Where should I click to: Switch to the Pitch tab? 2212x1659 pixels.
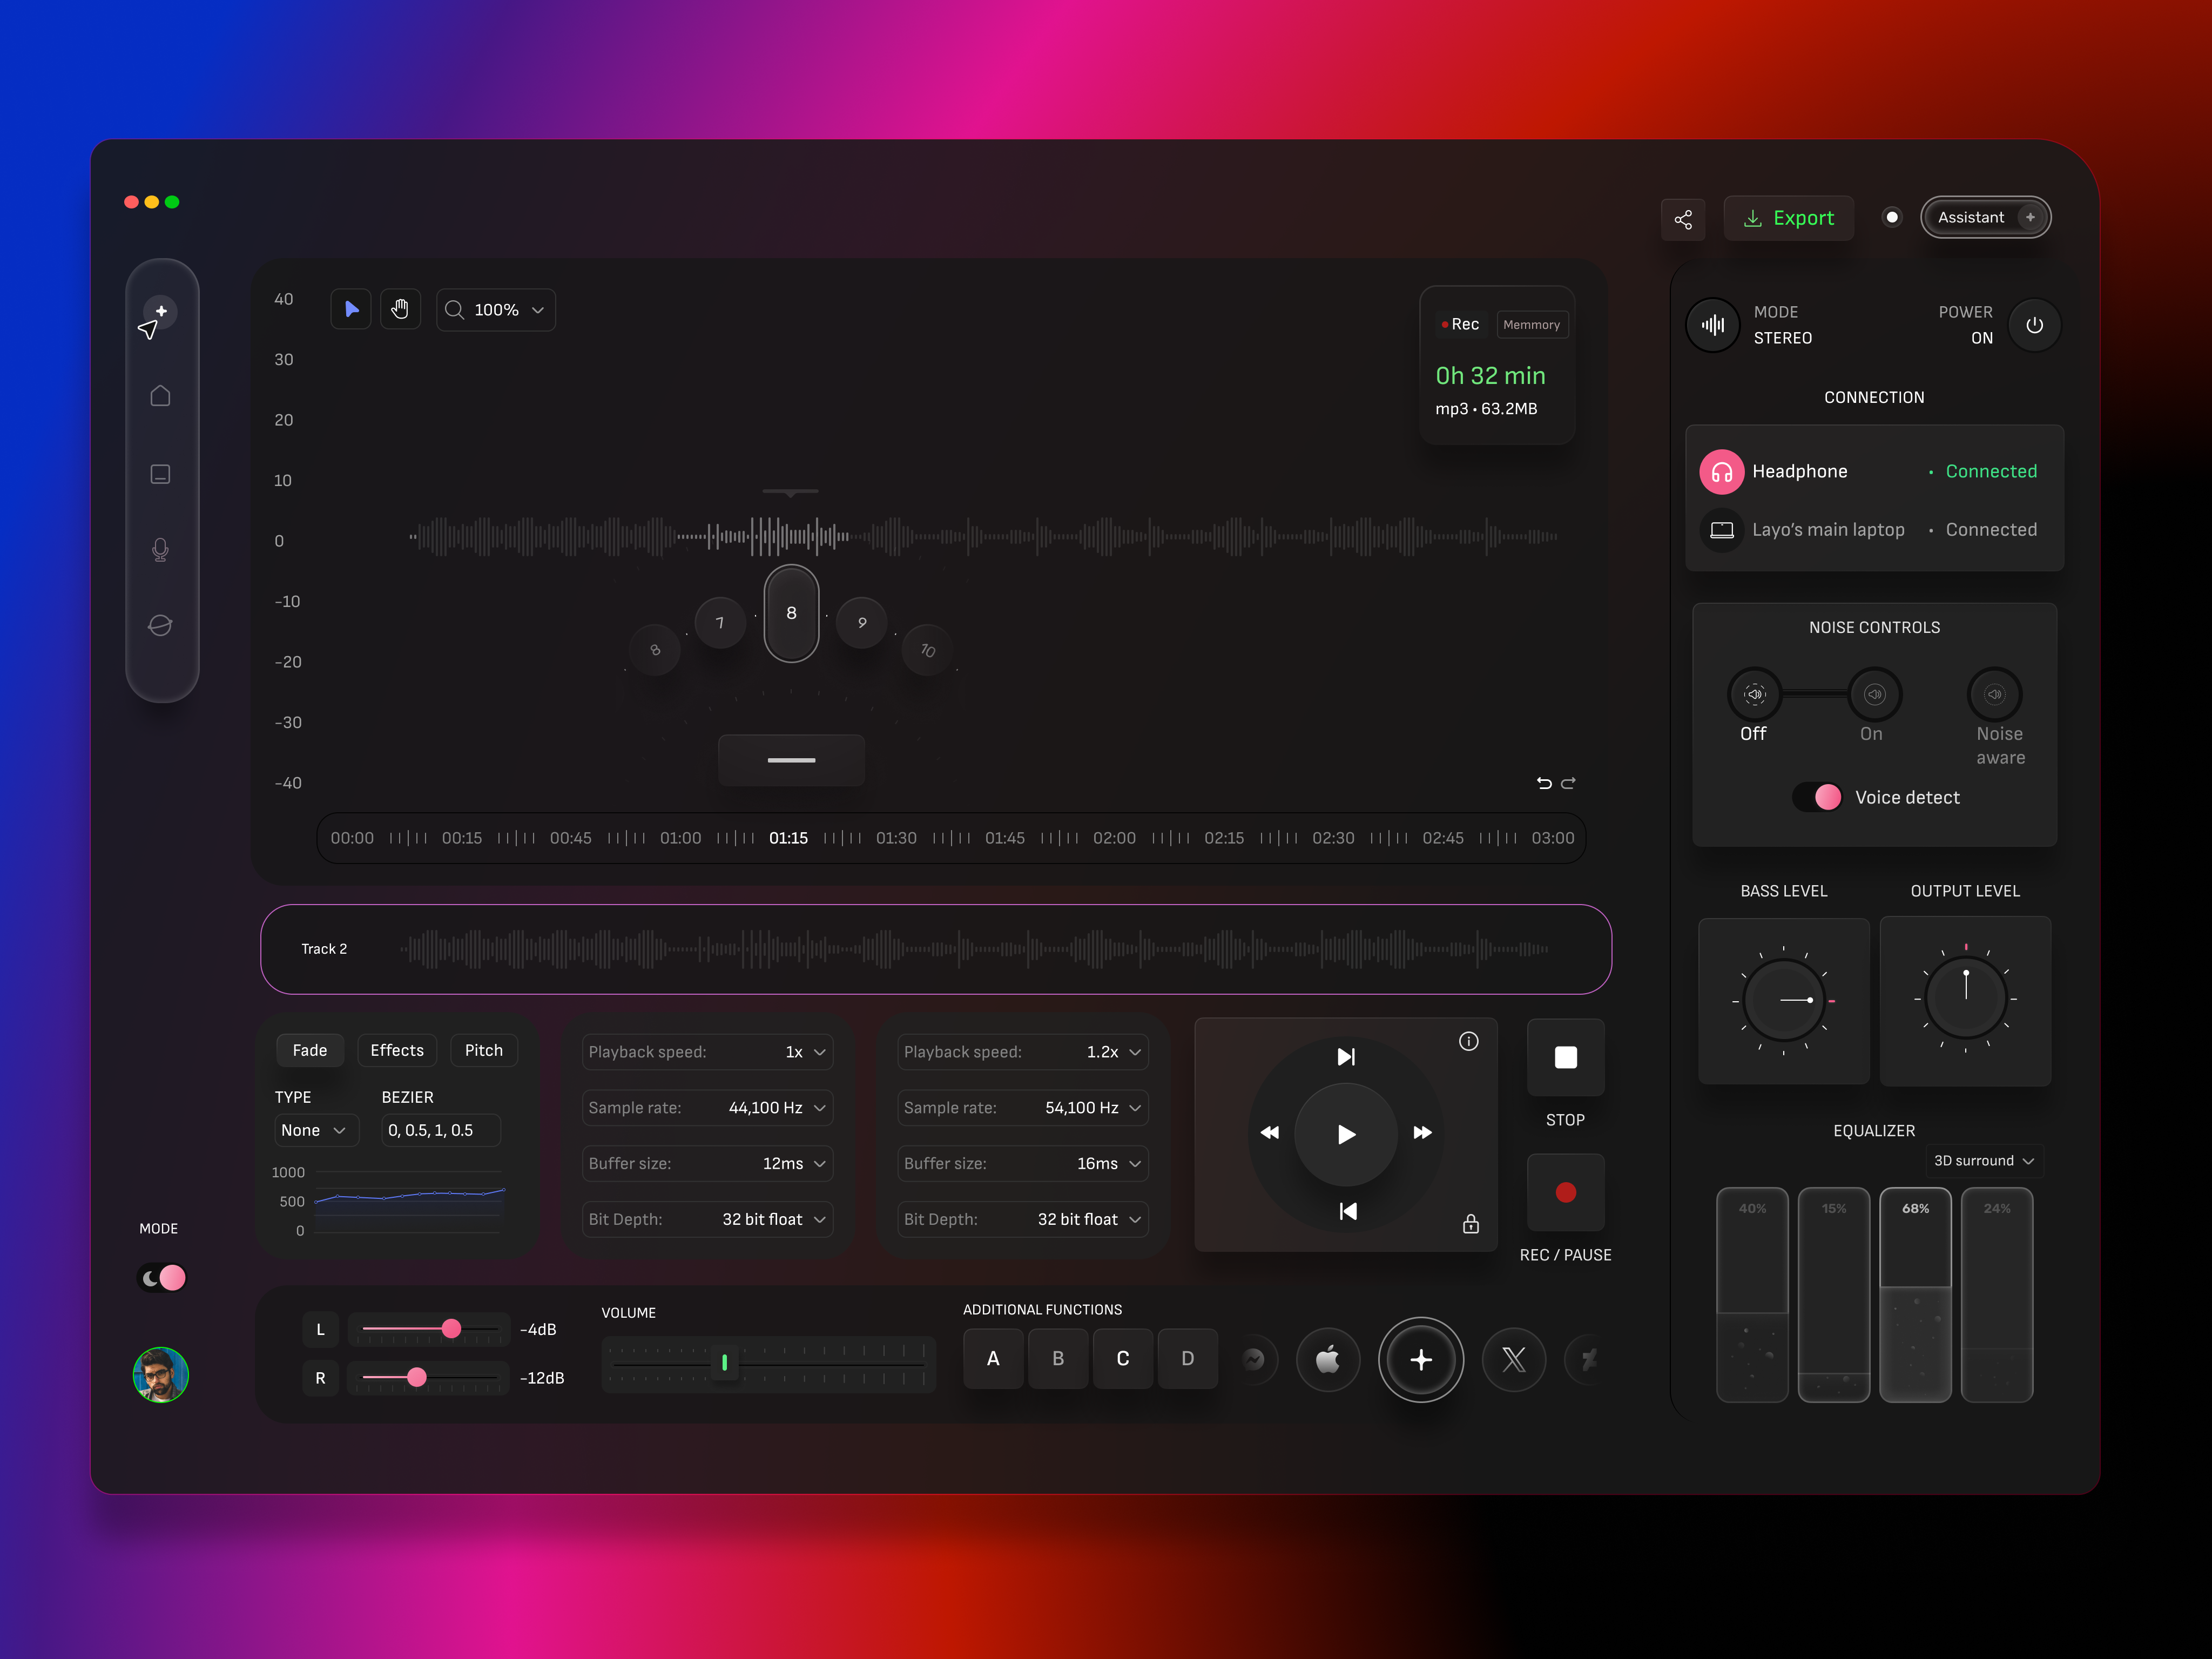(483, 1050)
